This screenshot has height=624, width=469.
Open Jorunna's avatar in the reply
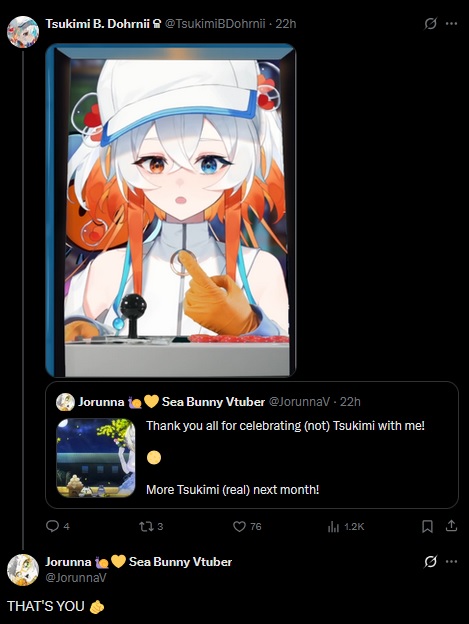[x=23, y=570]
